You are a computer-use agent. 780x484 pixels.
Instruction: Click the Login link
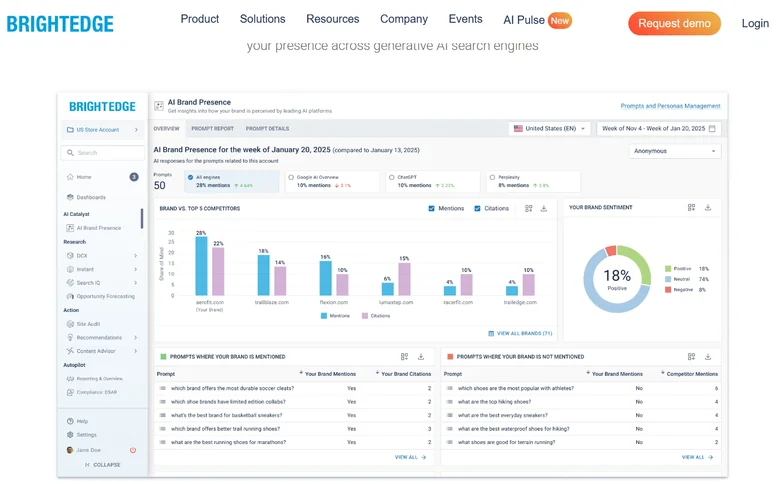point(755,23)
